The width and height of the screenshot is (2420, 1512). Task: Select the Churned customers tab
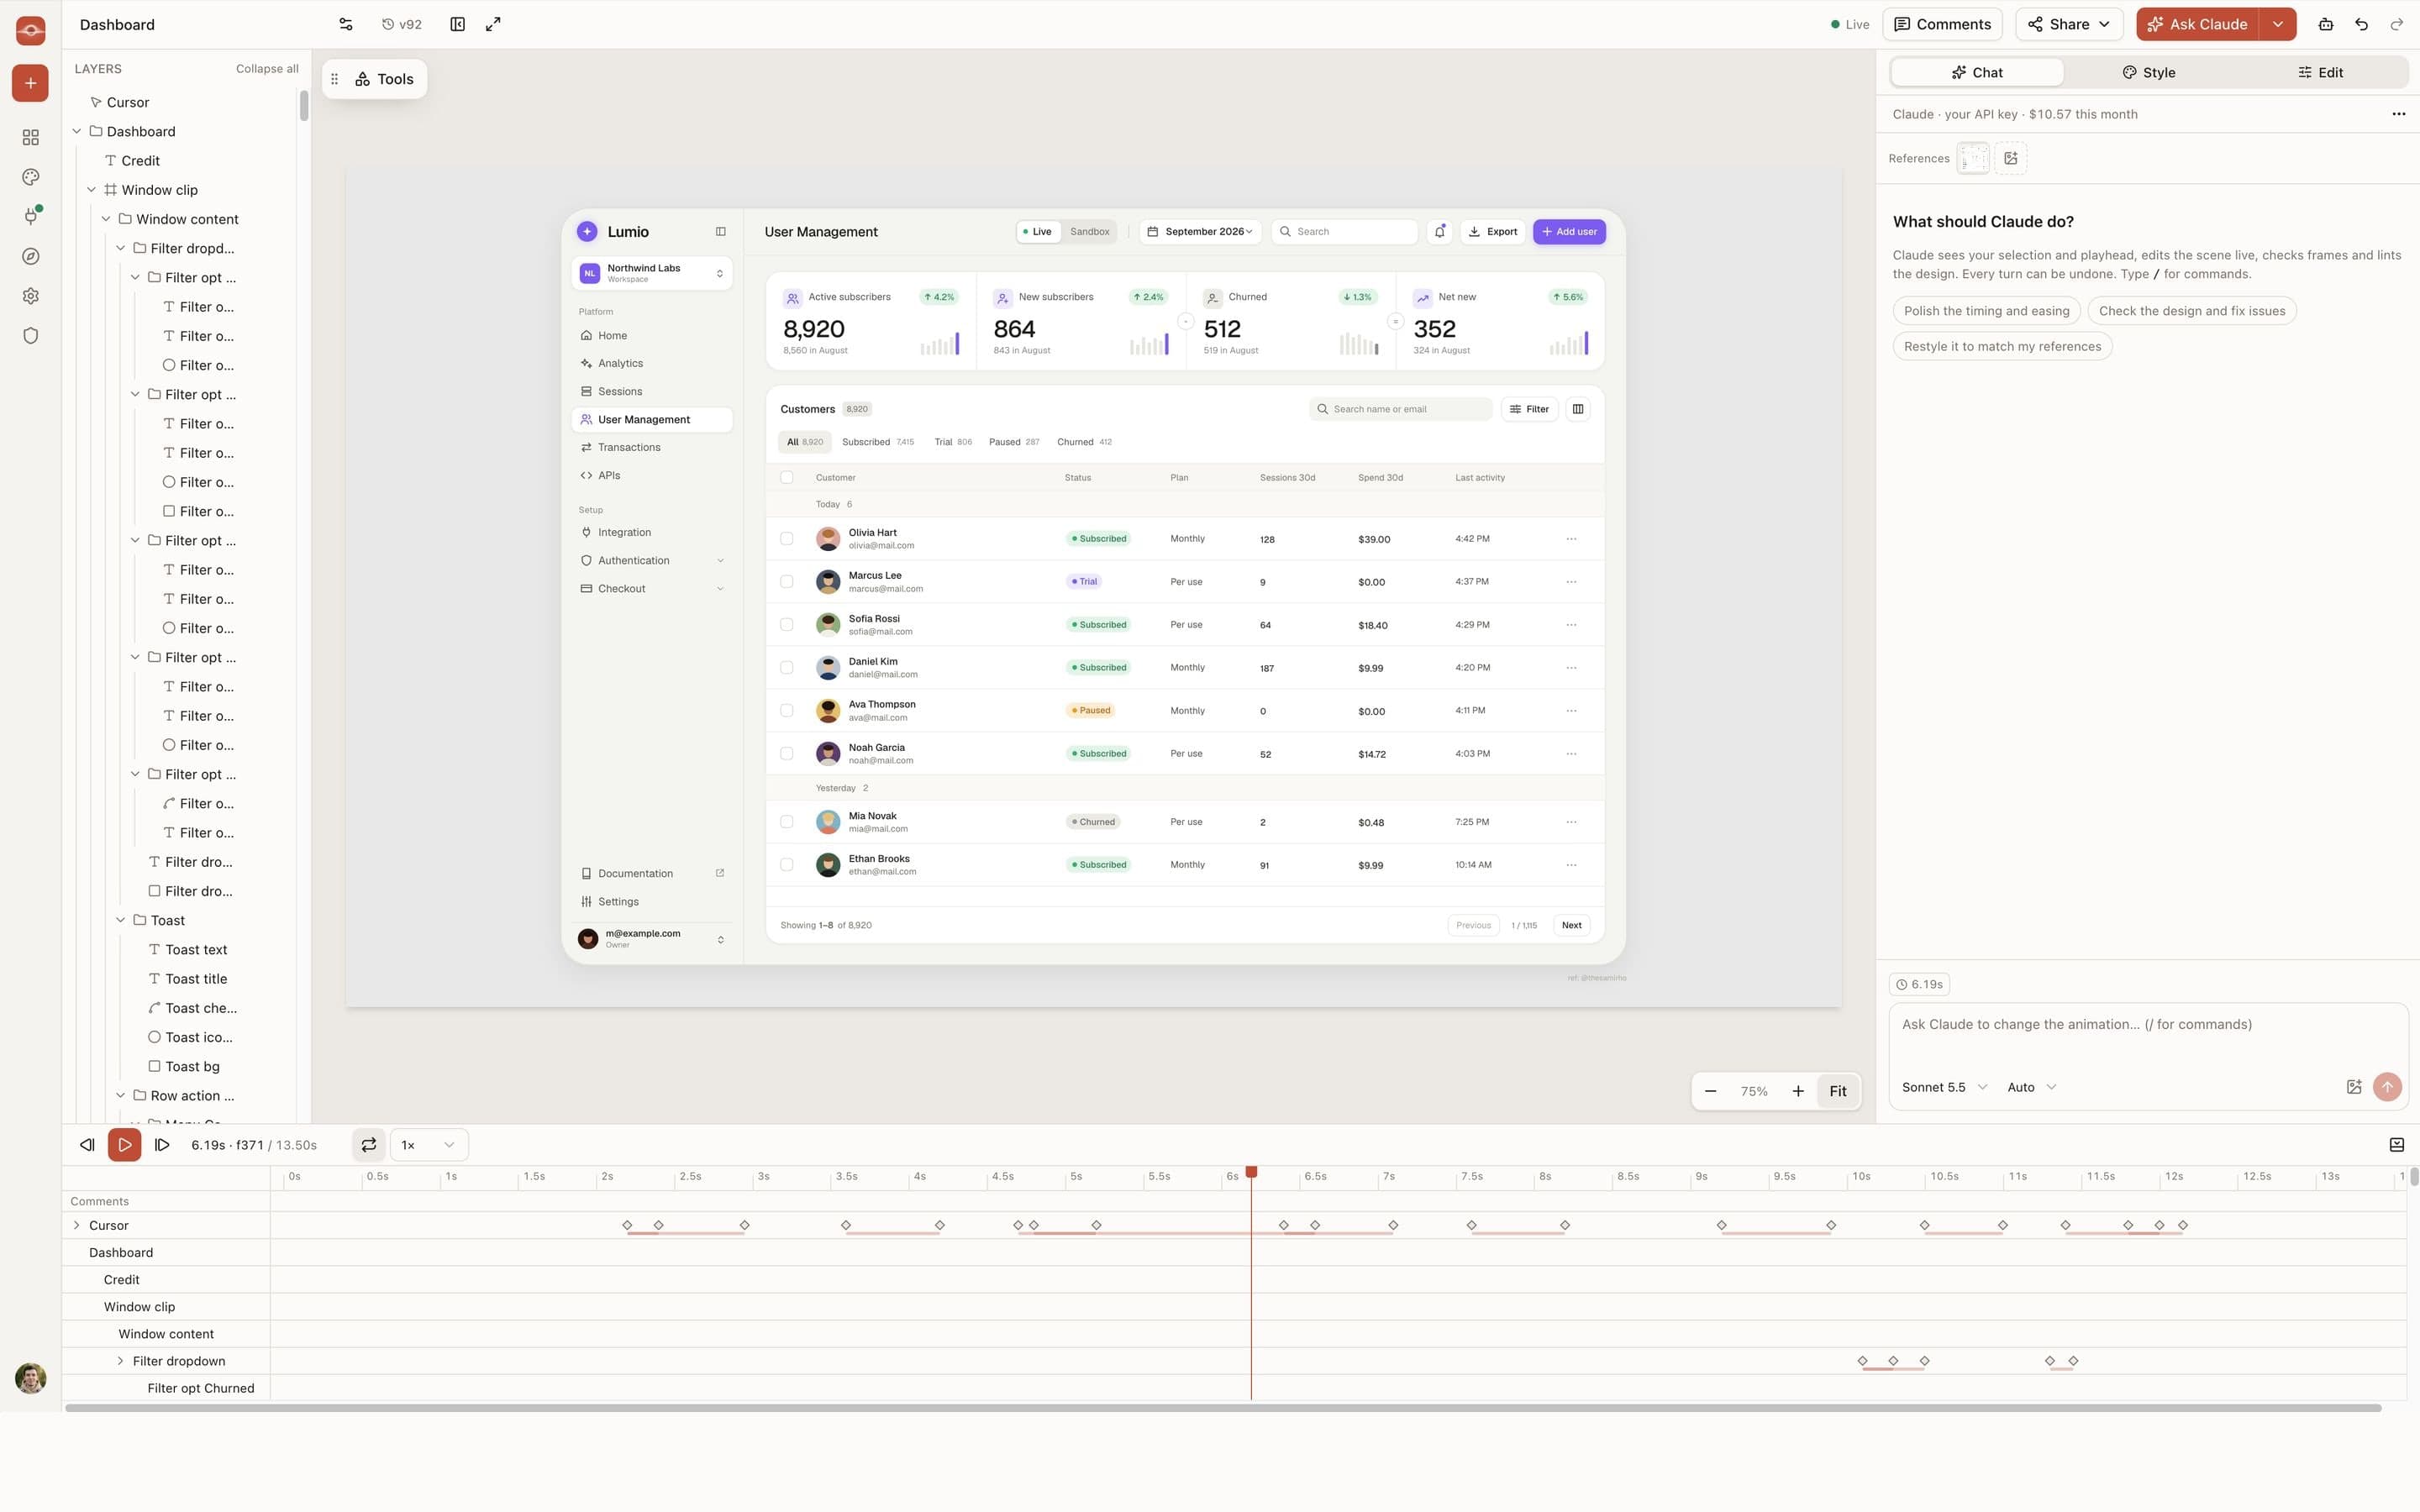[1084, 442]
